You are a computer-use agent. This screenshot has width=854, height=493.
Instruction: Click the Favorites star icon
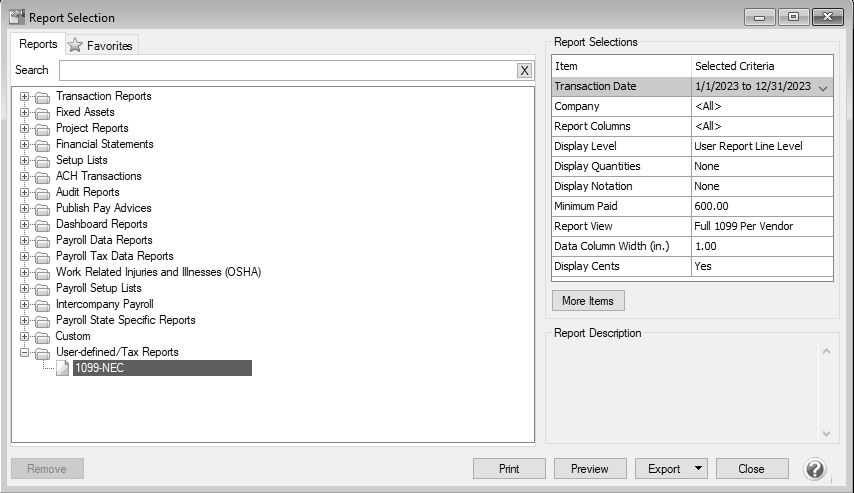[75, 45]
